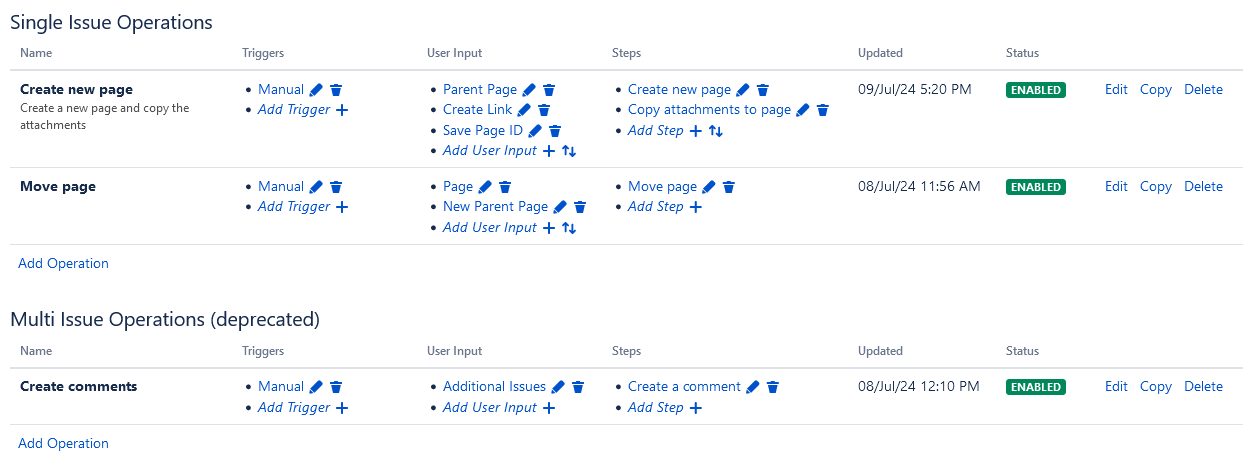Screen dimensions: 1257x468
Task: Click pencil icon next to Save Page ID
Action: coord(535,131)
